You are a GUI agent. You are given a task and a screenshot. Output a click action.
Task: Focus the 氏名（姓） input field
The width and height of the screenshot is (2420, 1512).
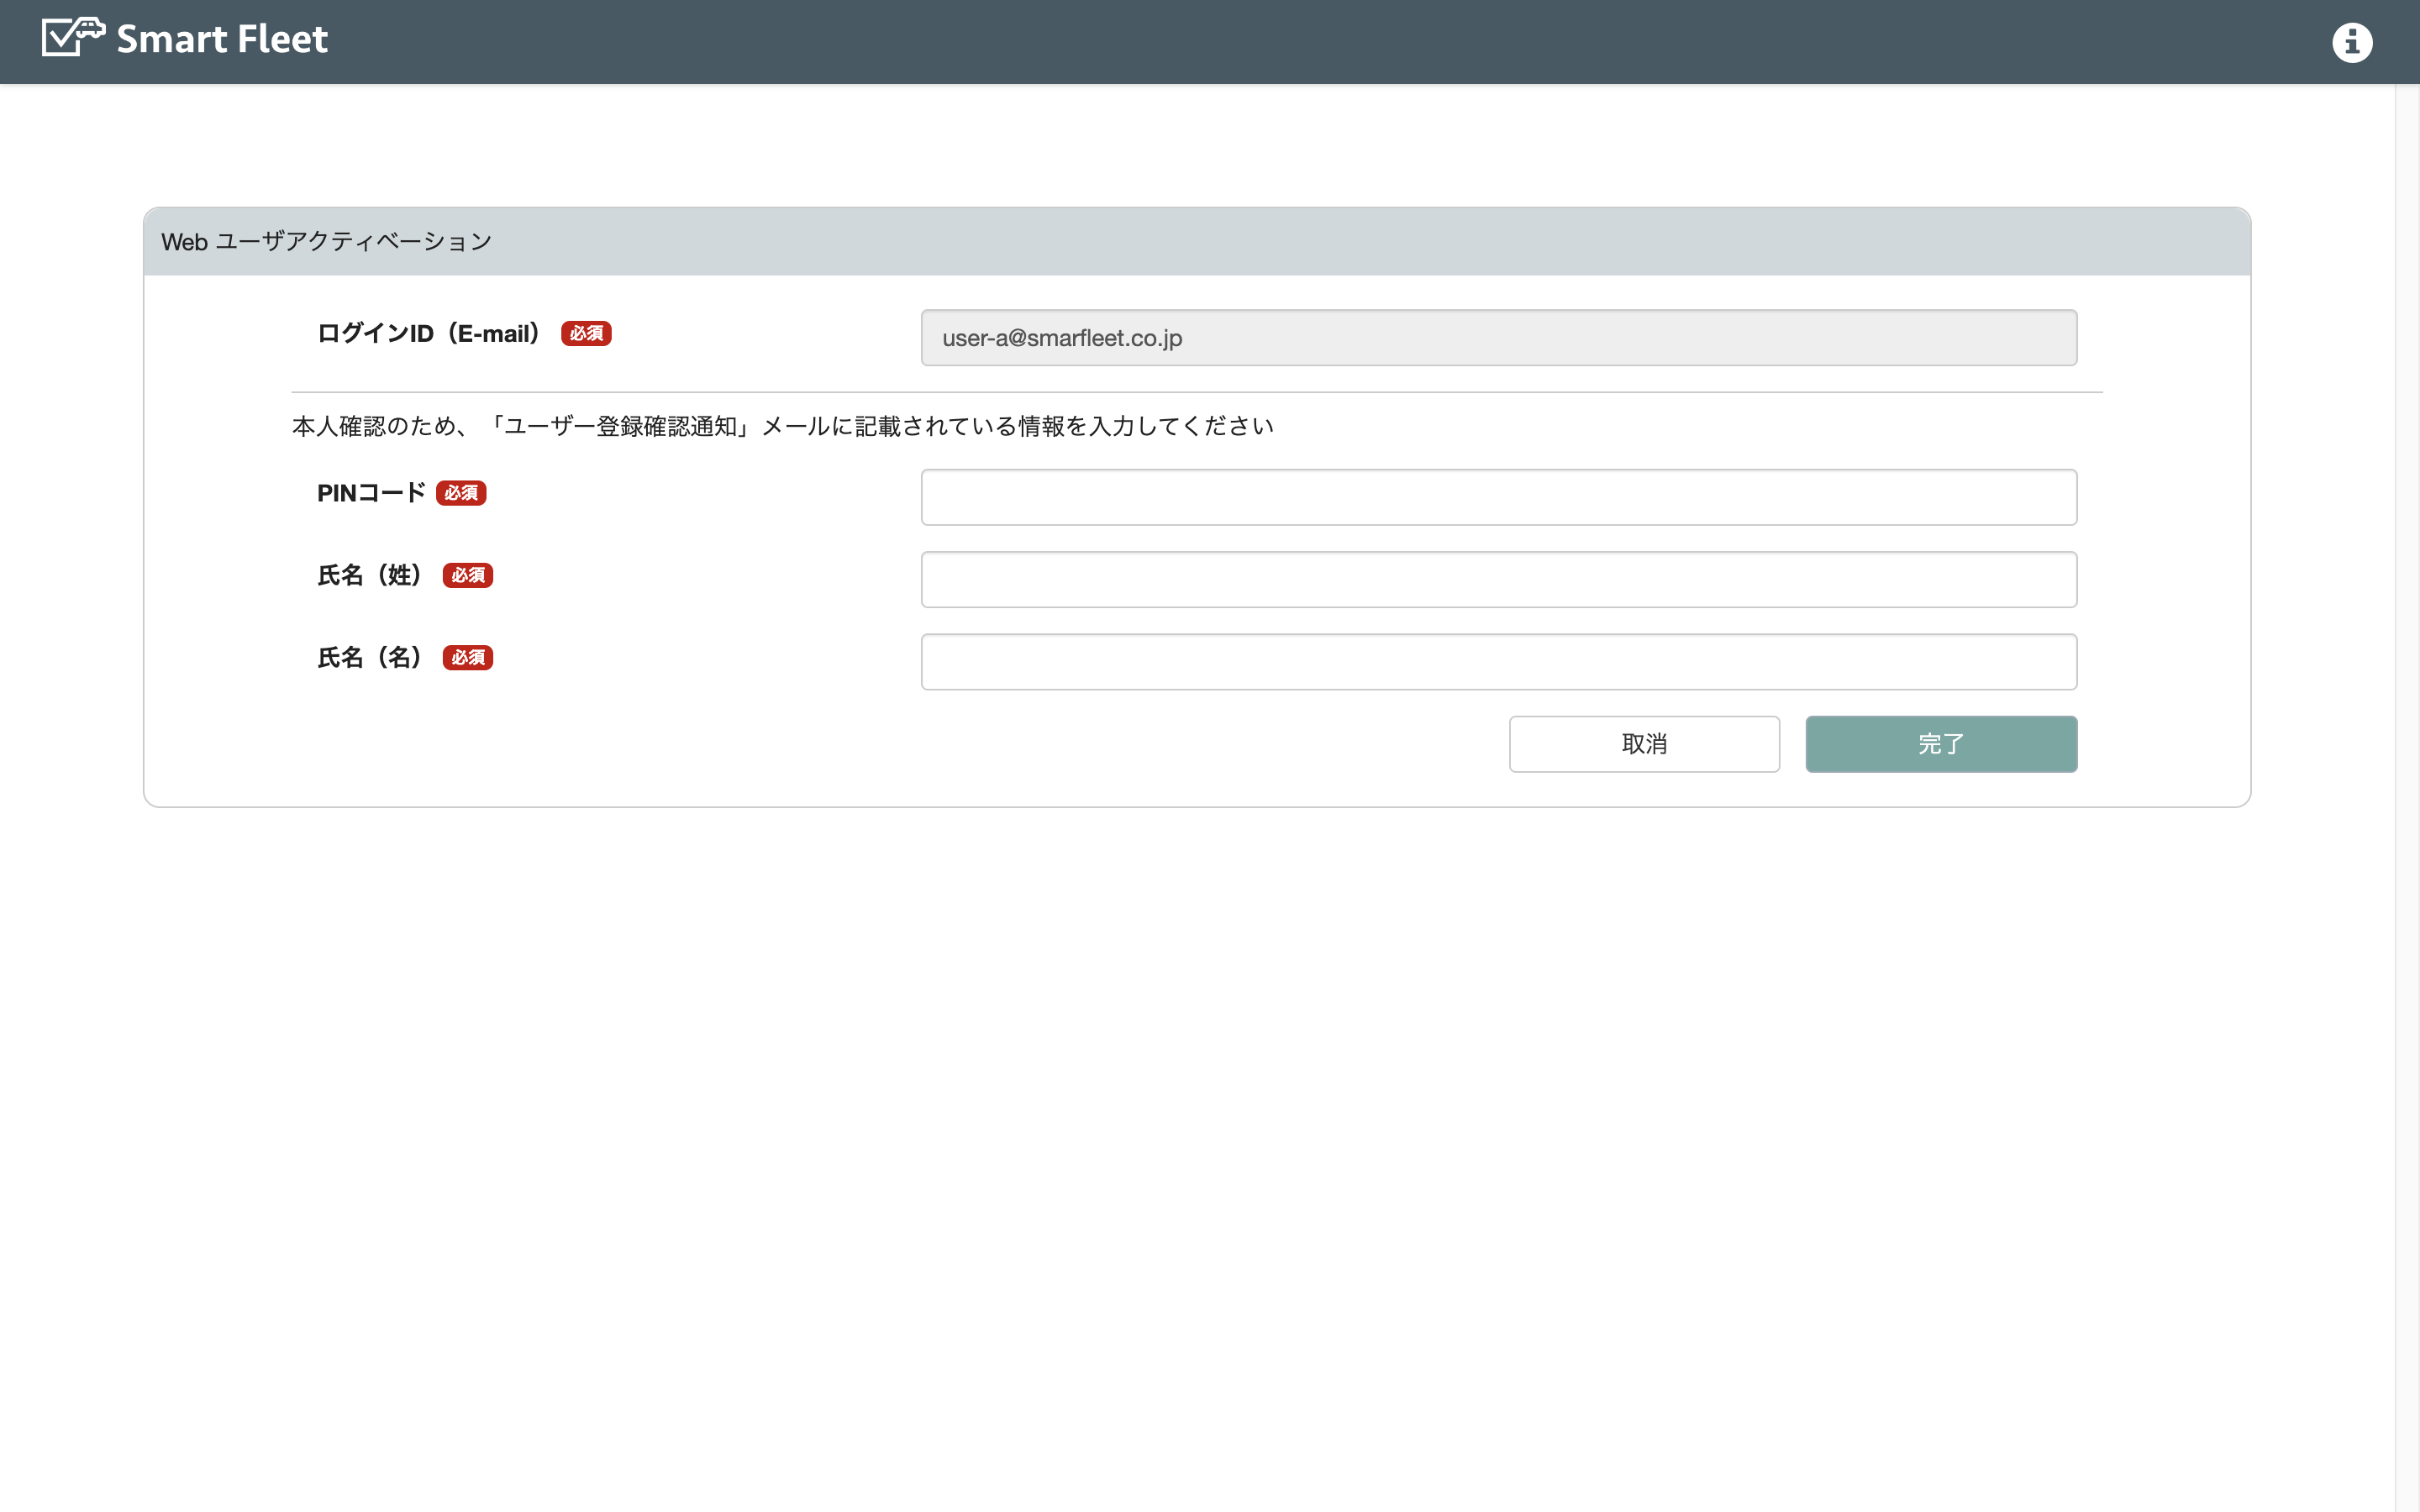coord(1498,579)
